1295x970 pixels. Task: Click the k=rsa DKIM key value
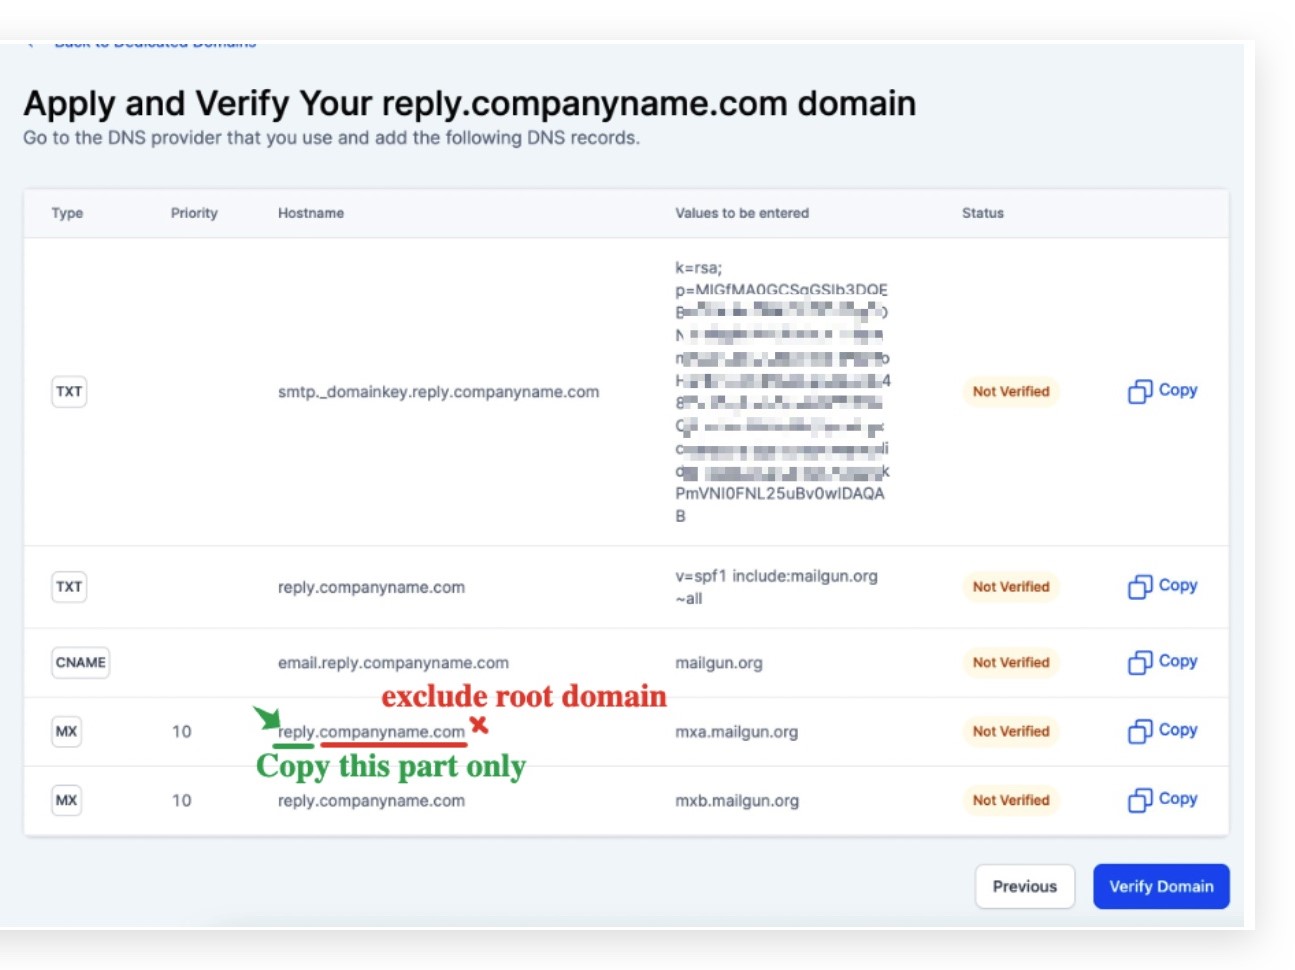tap(782, 391)
